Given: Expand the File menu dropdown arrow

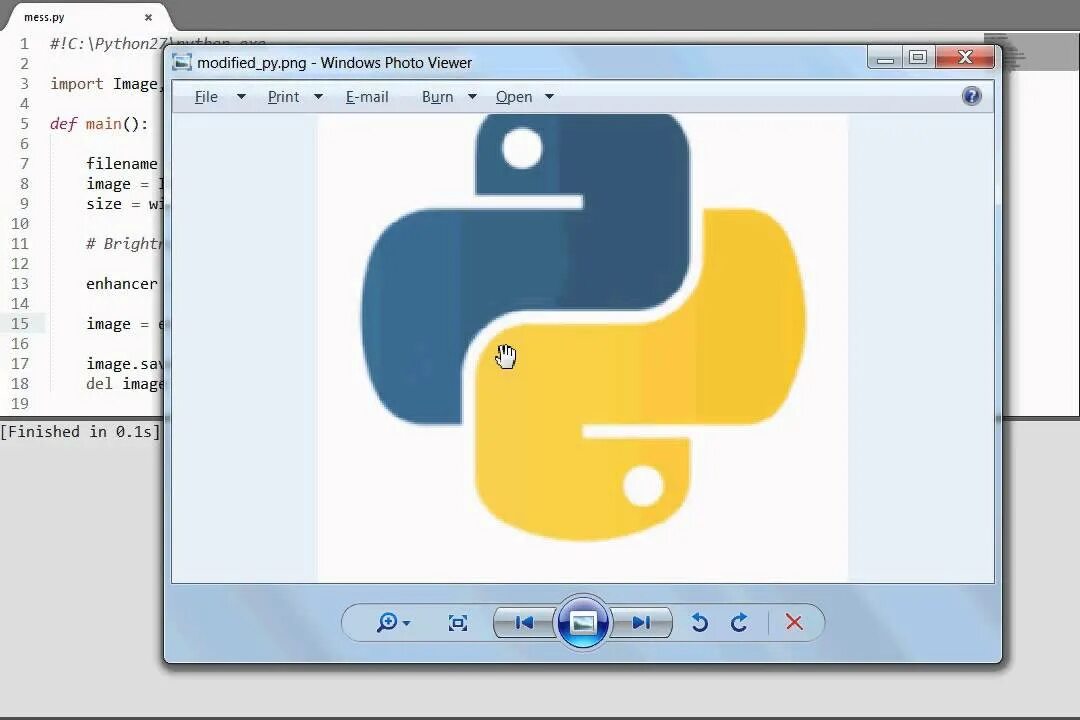Looking at the screenshot, I should coord(241,96).
